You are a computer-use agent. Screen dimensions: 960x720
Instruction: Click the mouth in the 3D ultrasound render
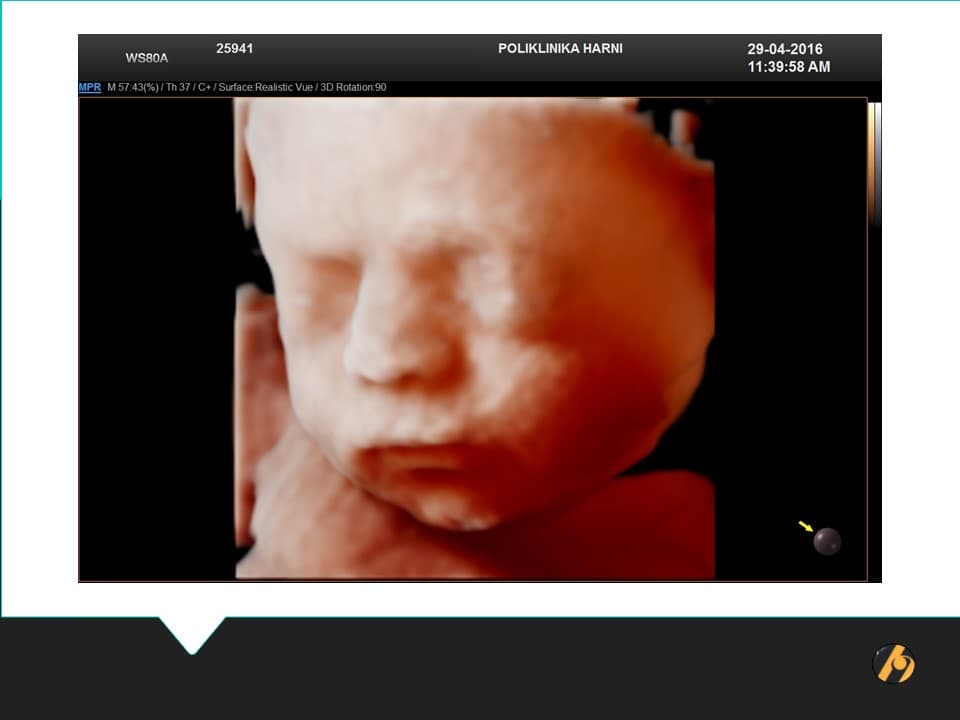(x=420, y=458)
